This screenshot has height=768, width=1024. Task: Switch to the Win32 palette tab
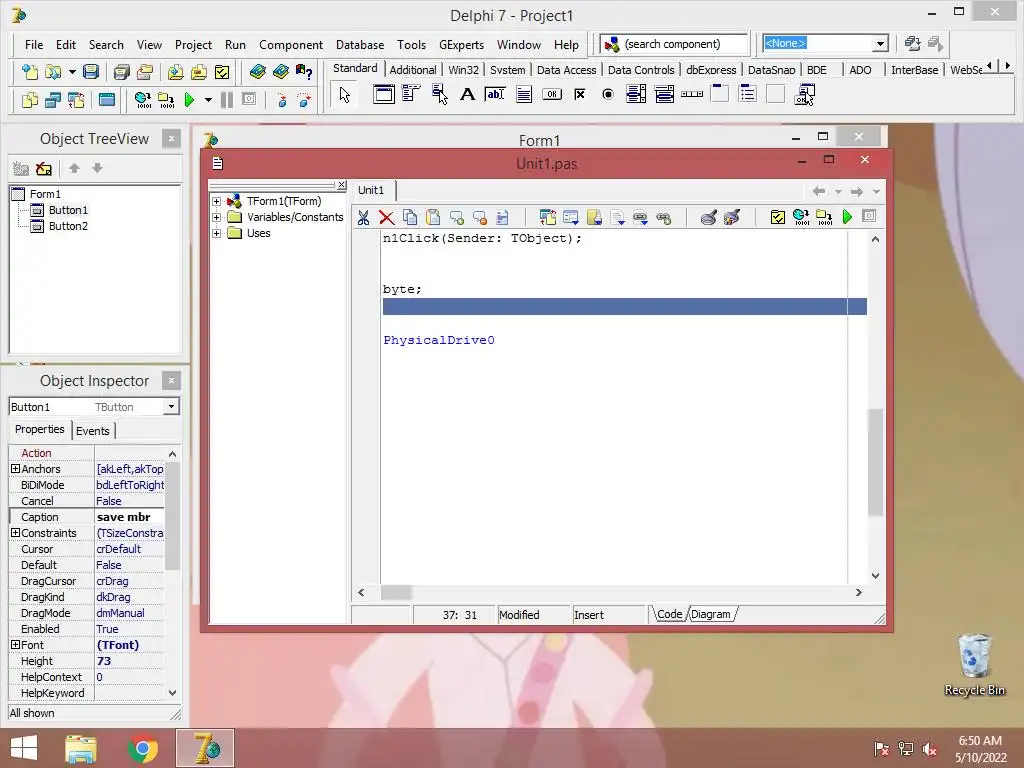[464, 70]
